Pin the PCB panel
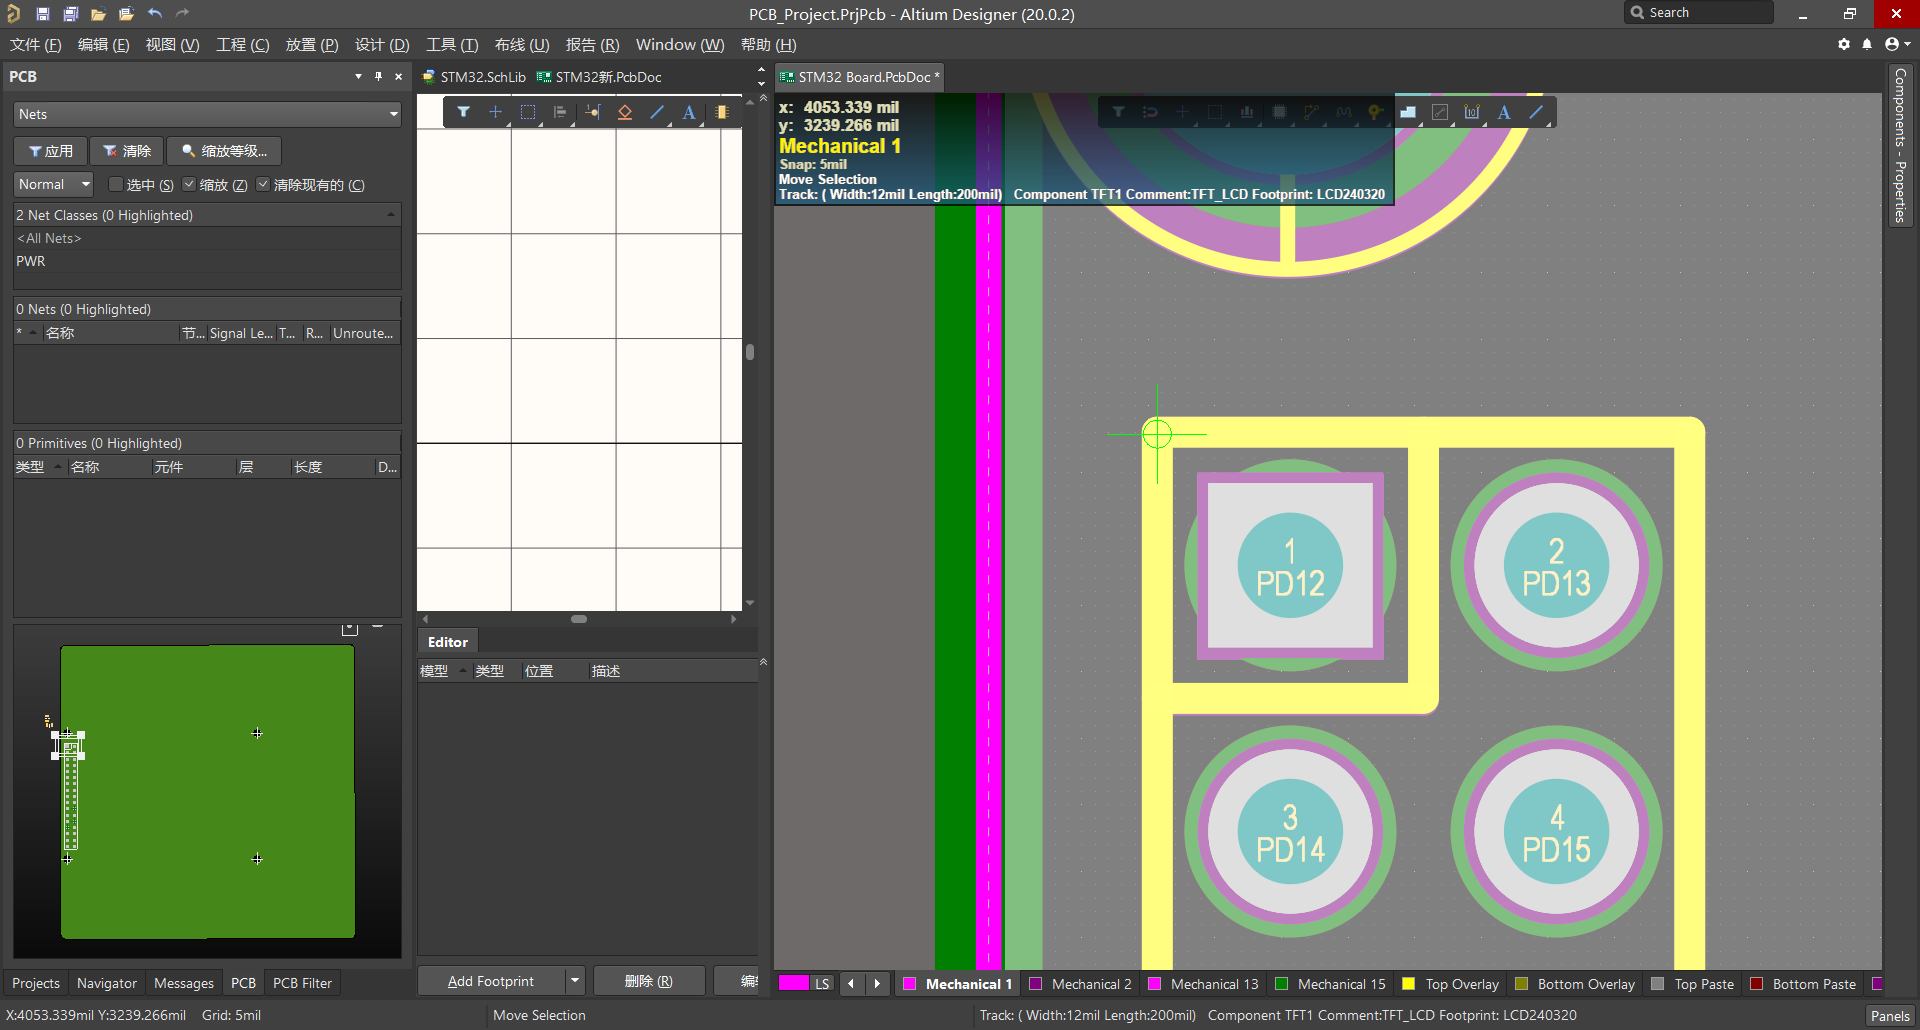1920x1030 pixels. 378,76
